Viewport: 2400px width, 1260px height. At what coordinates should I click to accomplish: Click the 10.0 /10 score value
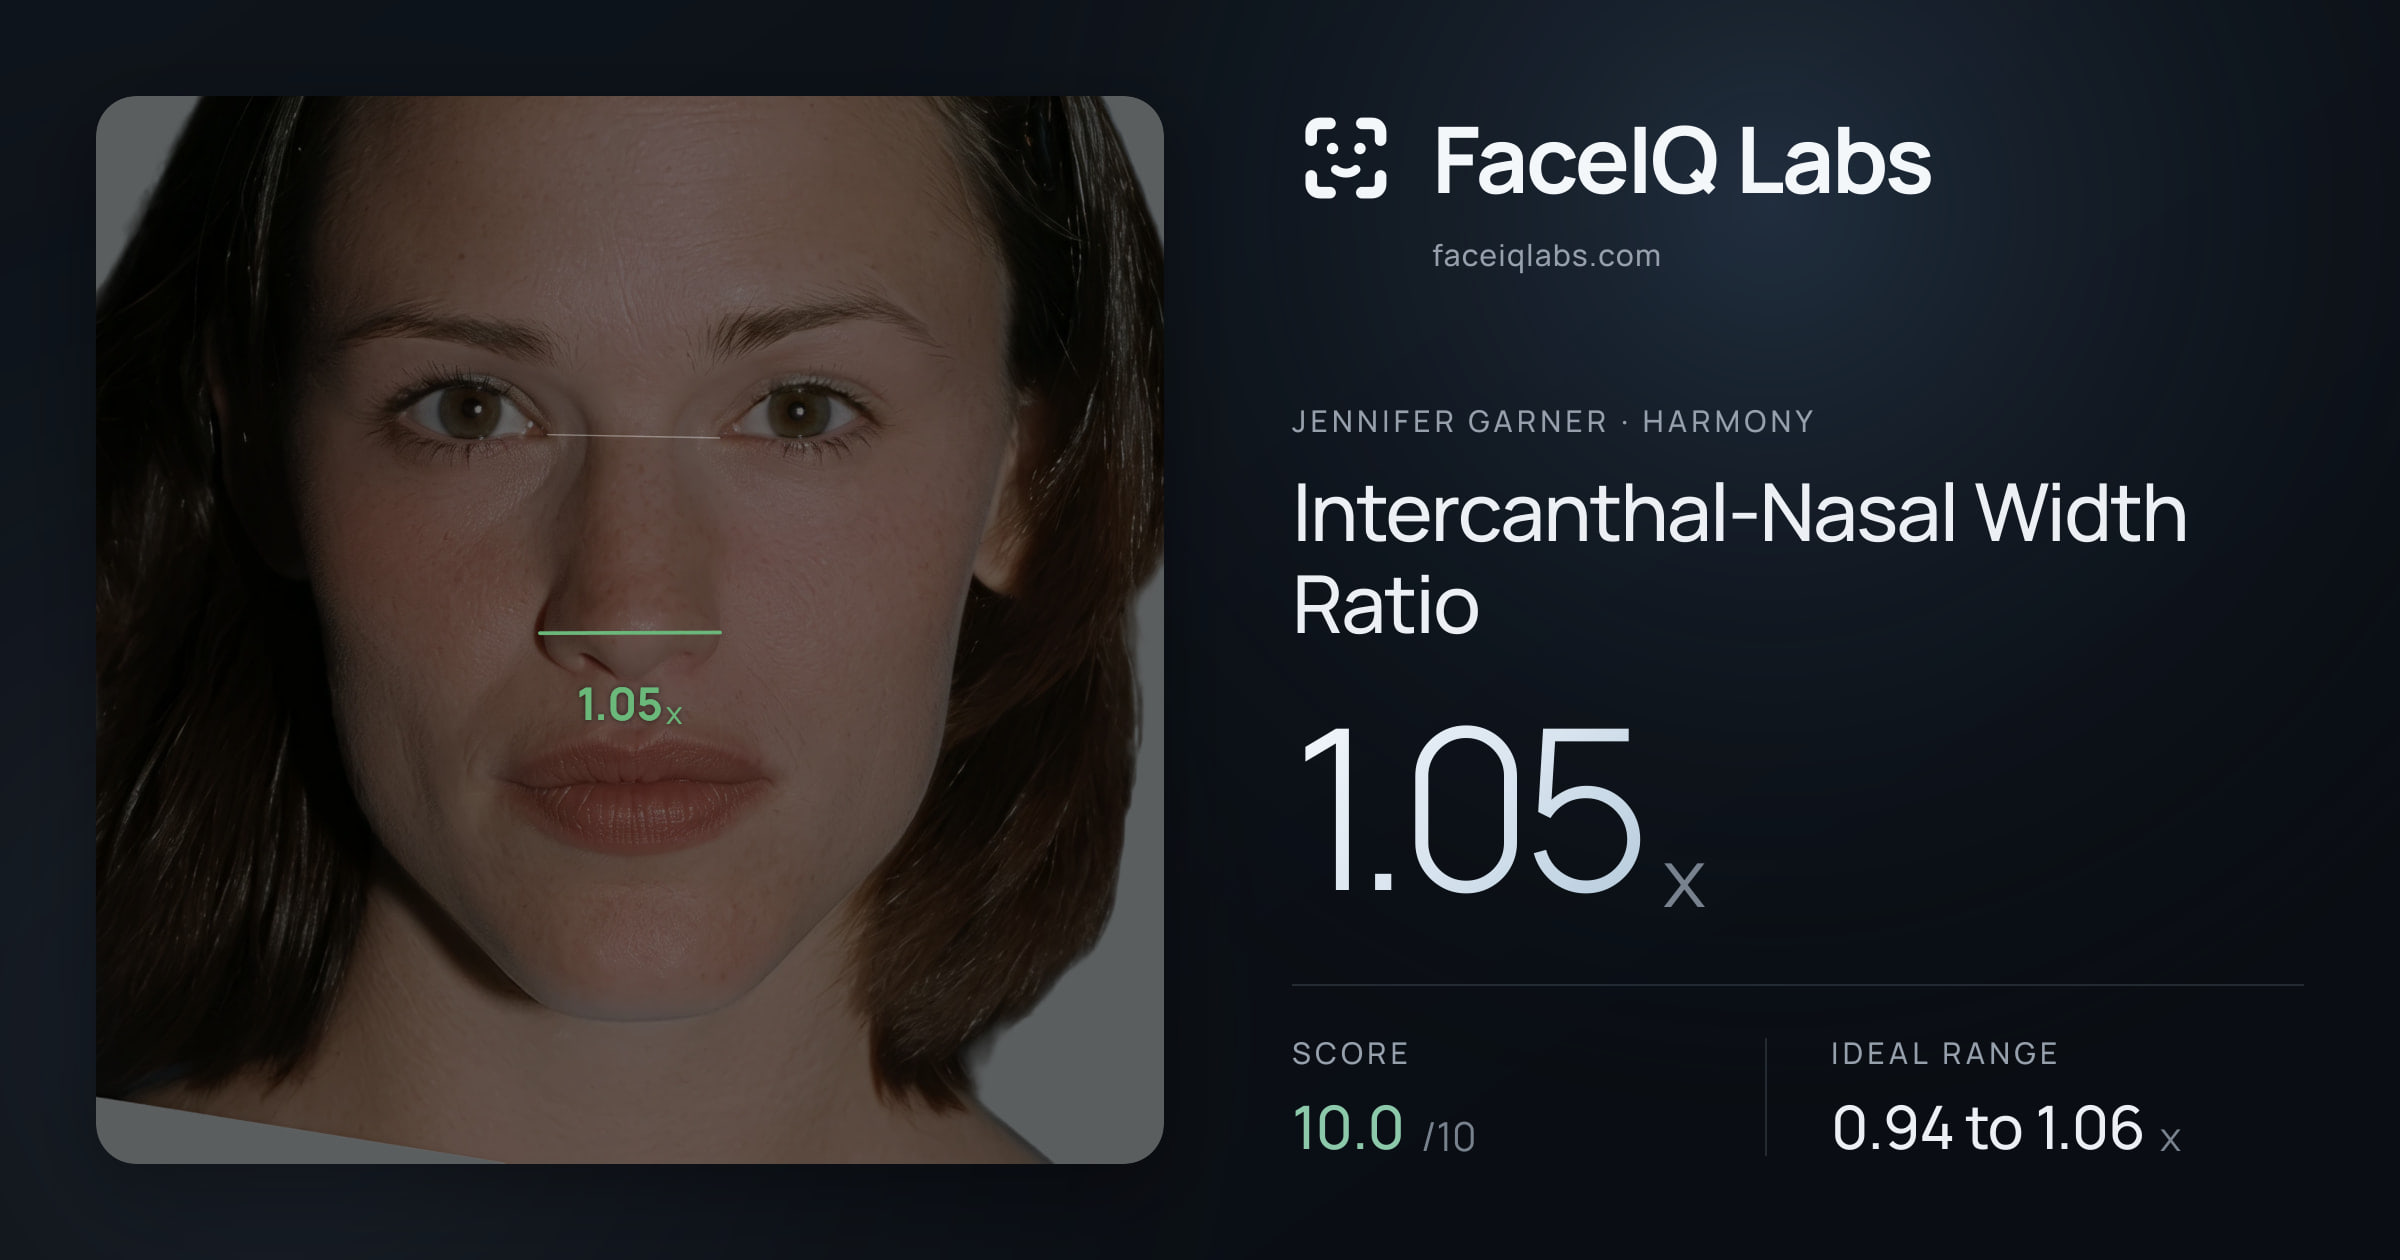[x=1383, y=1129]
